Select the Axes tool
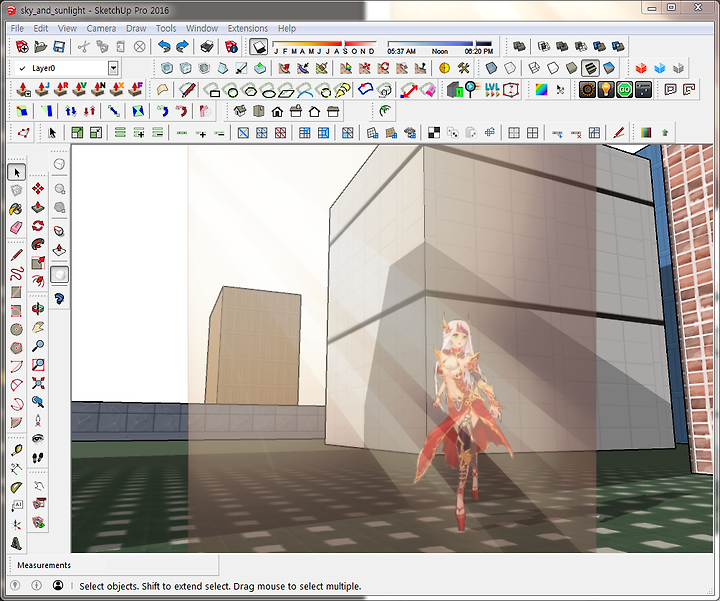Image resolution: width=720 pixels, height=601 pixels. click(x=17, y=524)
